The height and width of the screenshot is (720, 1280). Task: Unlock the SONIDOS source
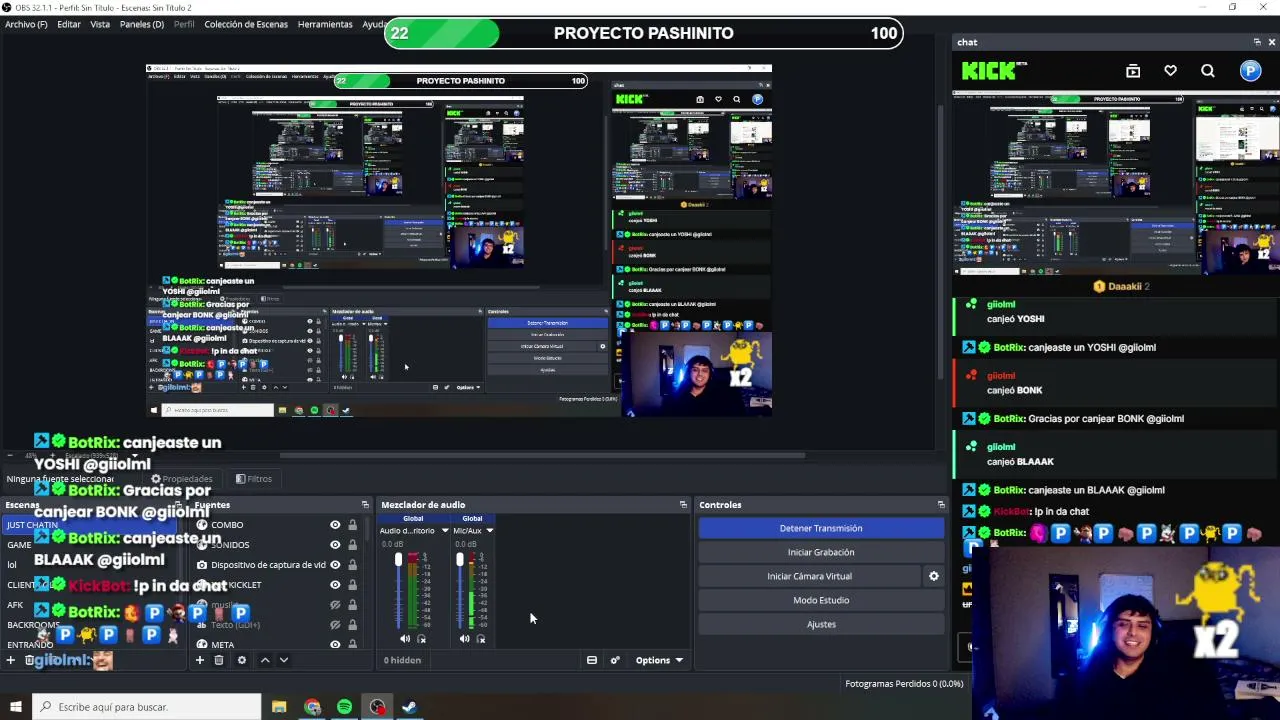(352, 545)
